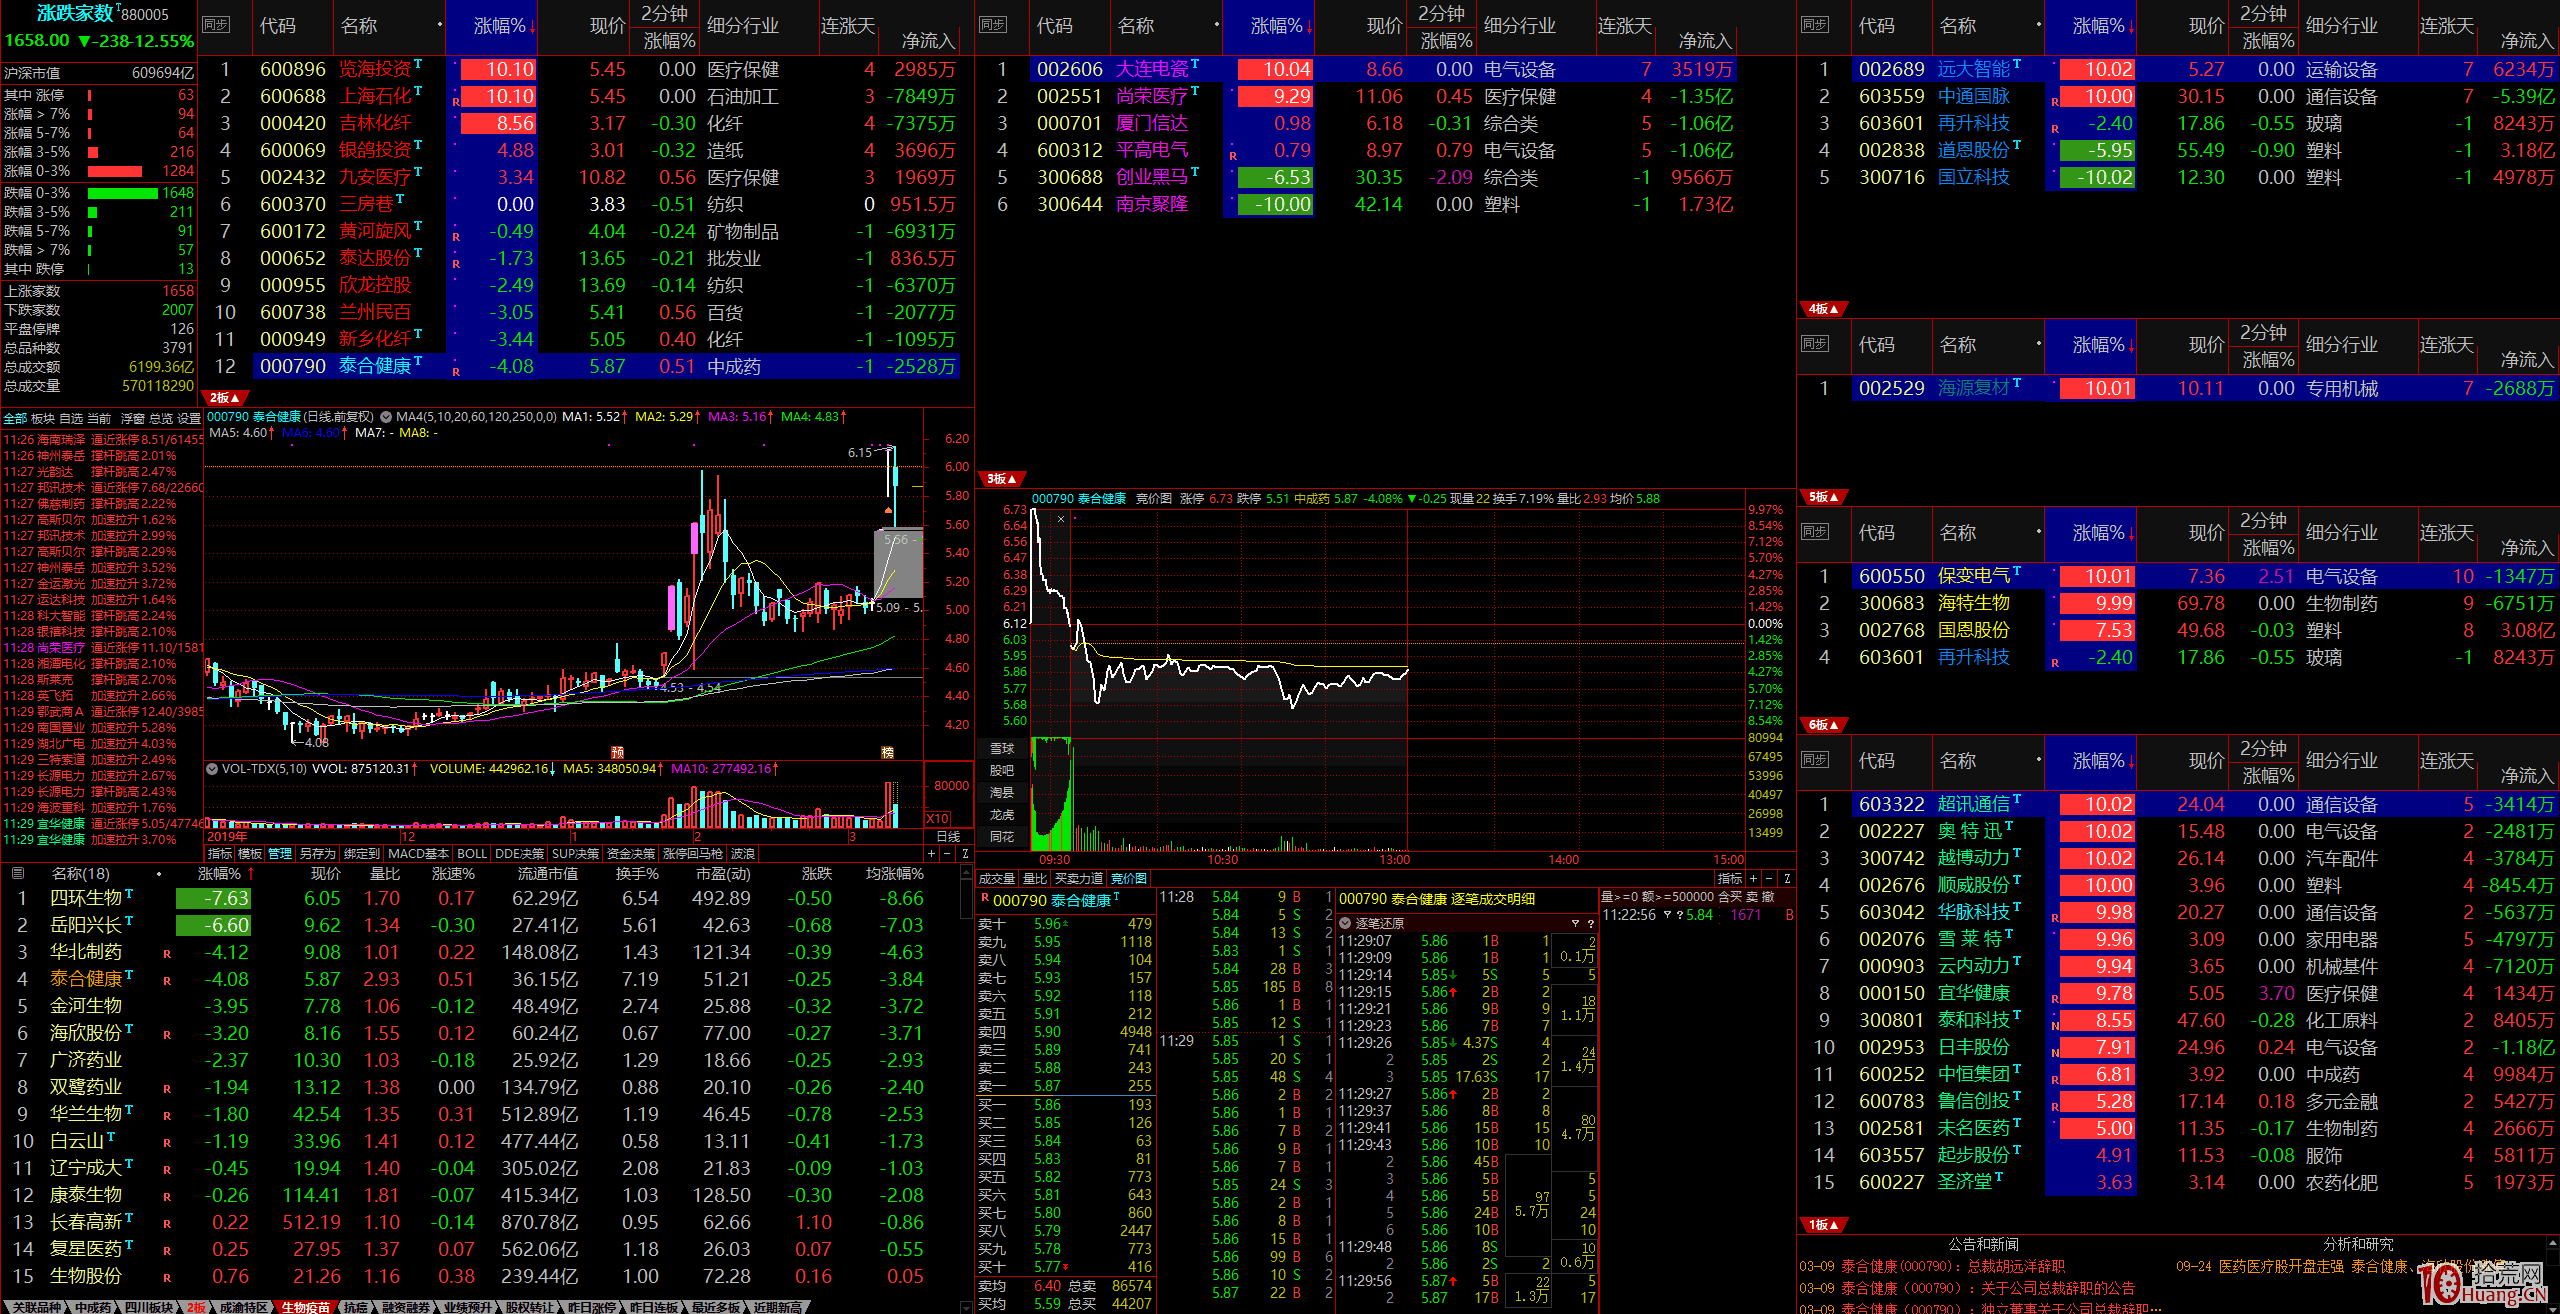Switch to the 中成药 bottom tab
Image resolution: width=2560 pixels, height=1314 pixels.
93,1307
